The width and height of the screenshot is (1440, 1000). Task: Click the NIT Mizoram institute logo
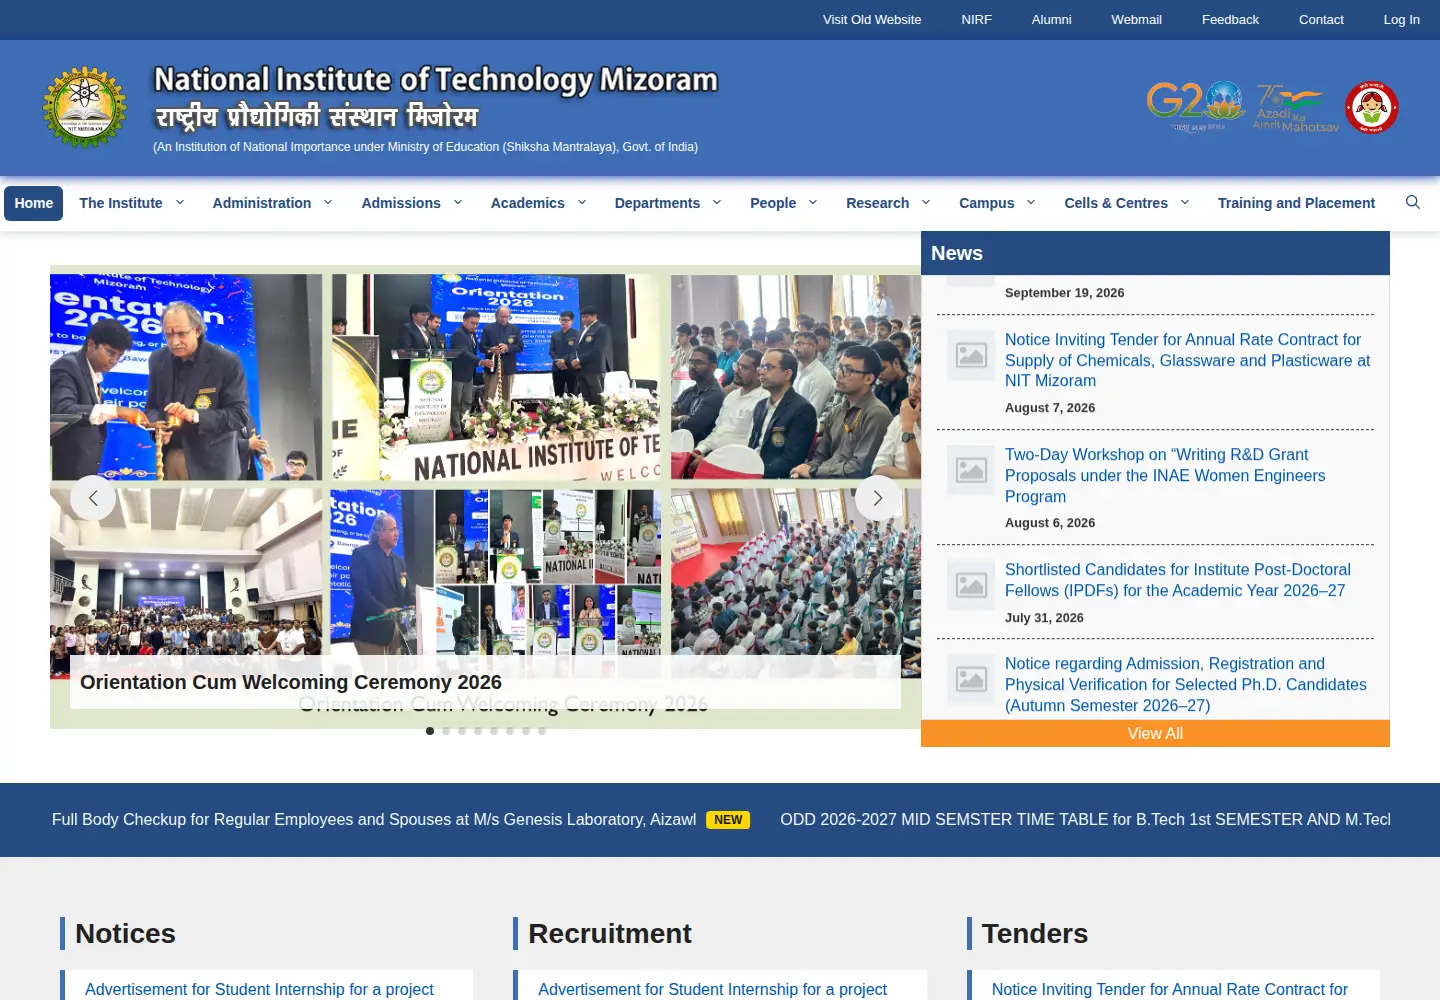tap(85, 108)
